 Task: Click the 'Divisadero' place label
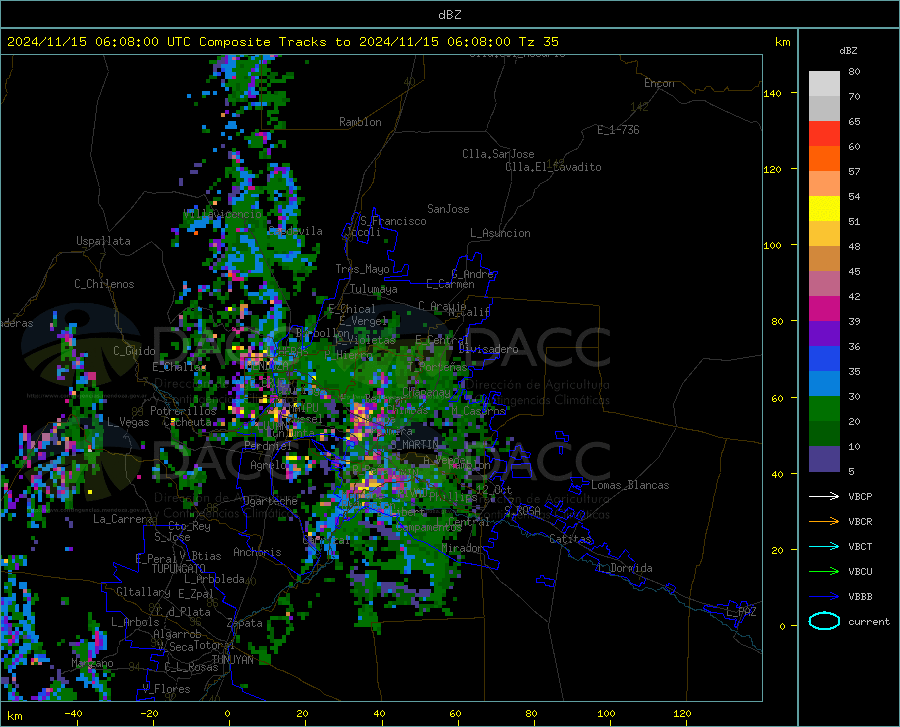click(488, 349)
